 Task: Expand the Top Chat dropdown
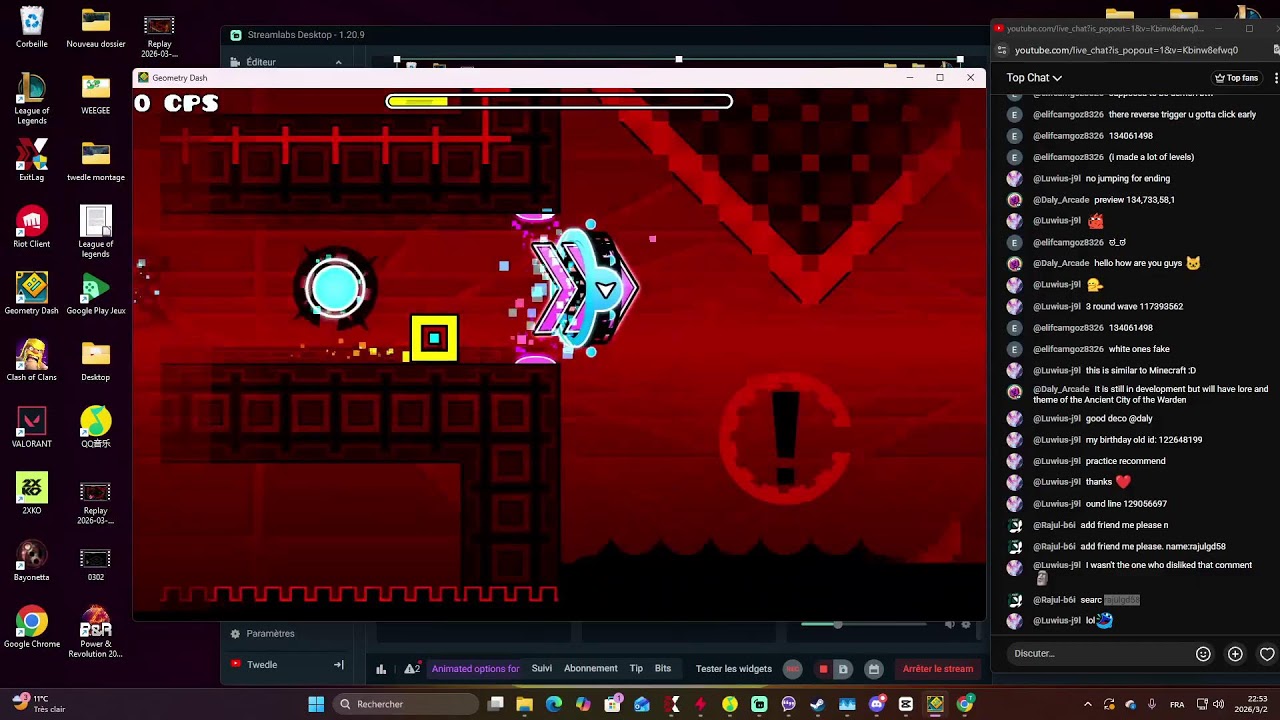point(1034,78)
